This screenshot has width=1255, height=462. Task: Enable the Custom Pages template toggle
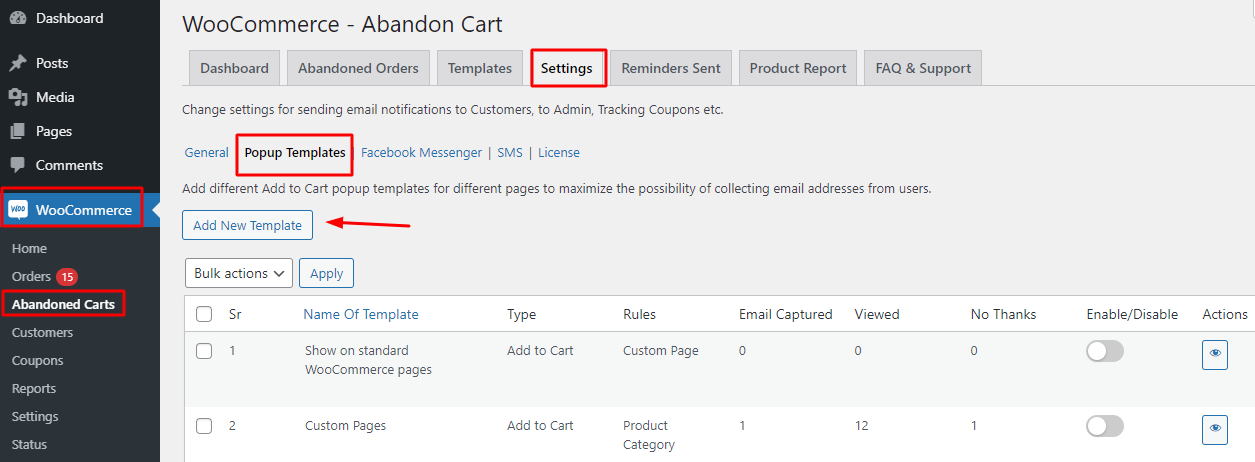(1105, 426)
